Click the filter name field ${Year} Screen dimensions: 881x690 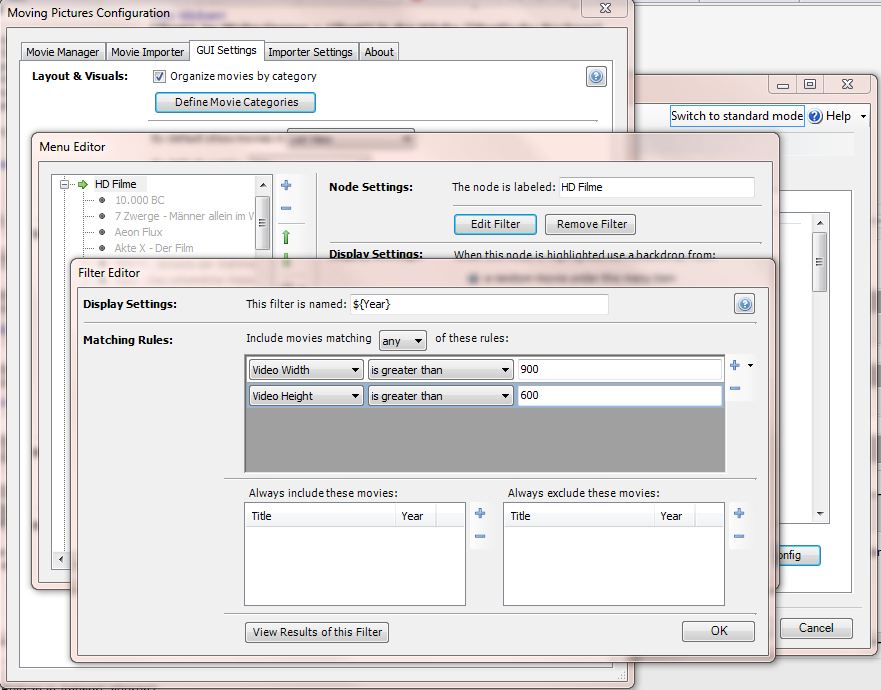[x=479, y=304]
